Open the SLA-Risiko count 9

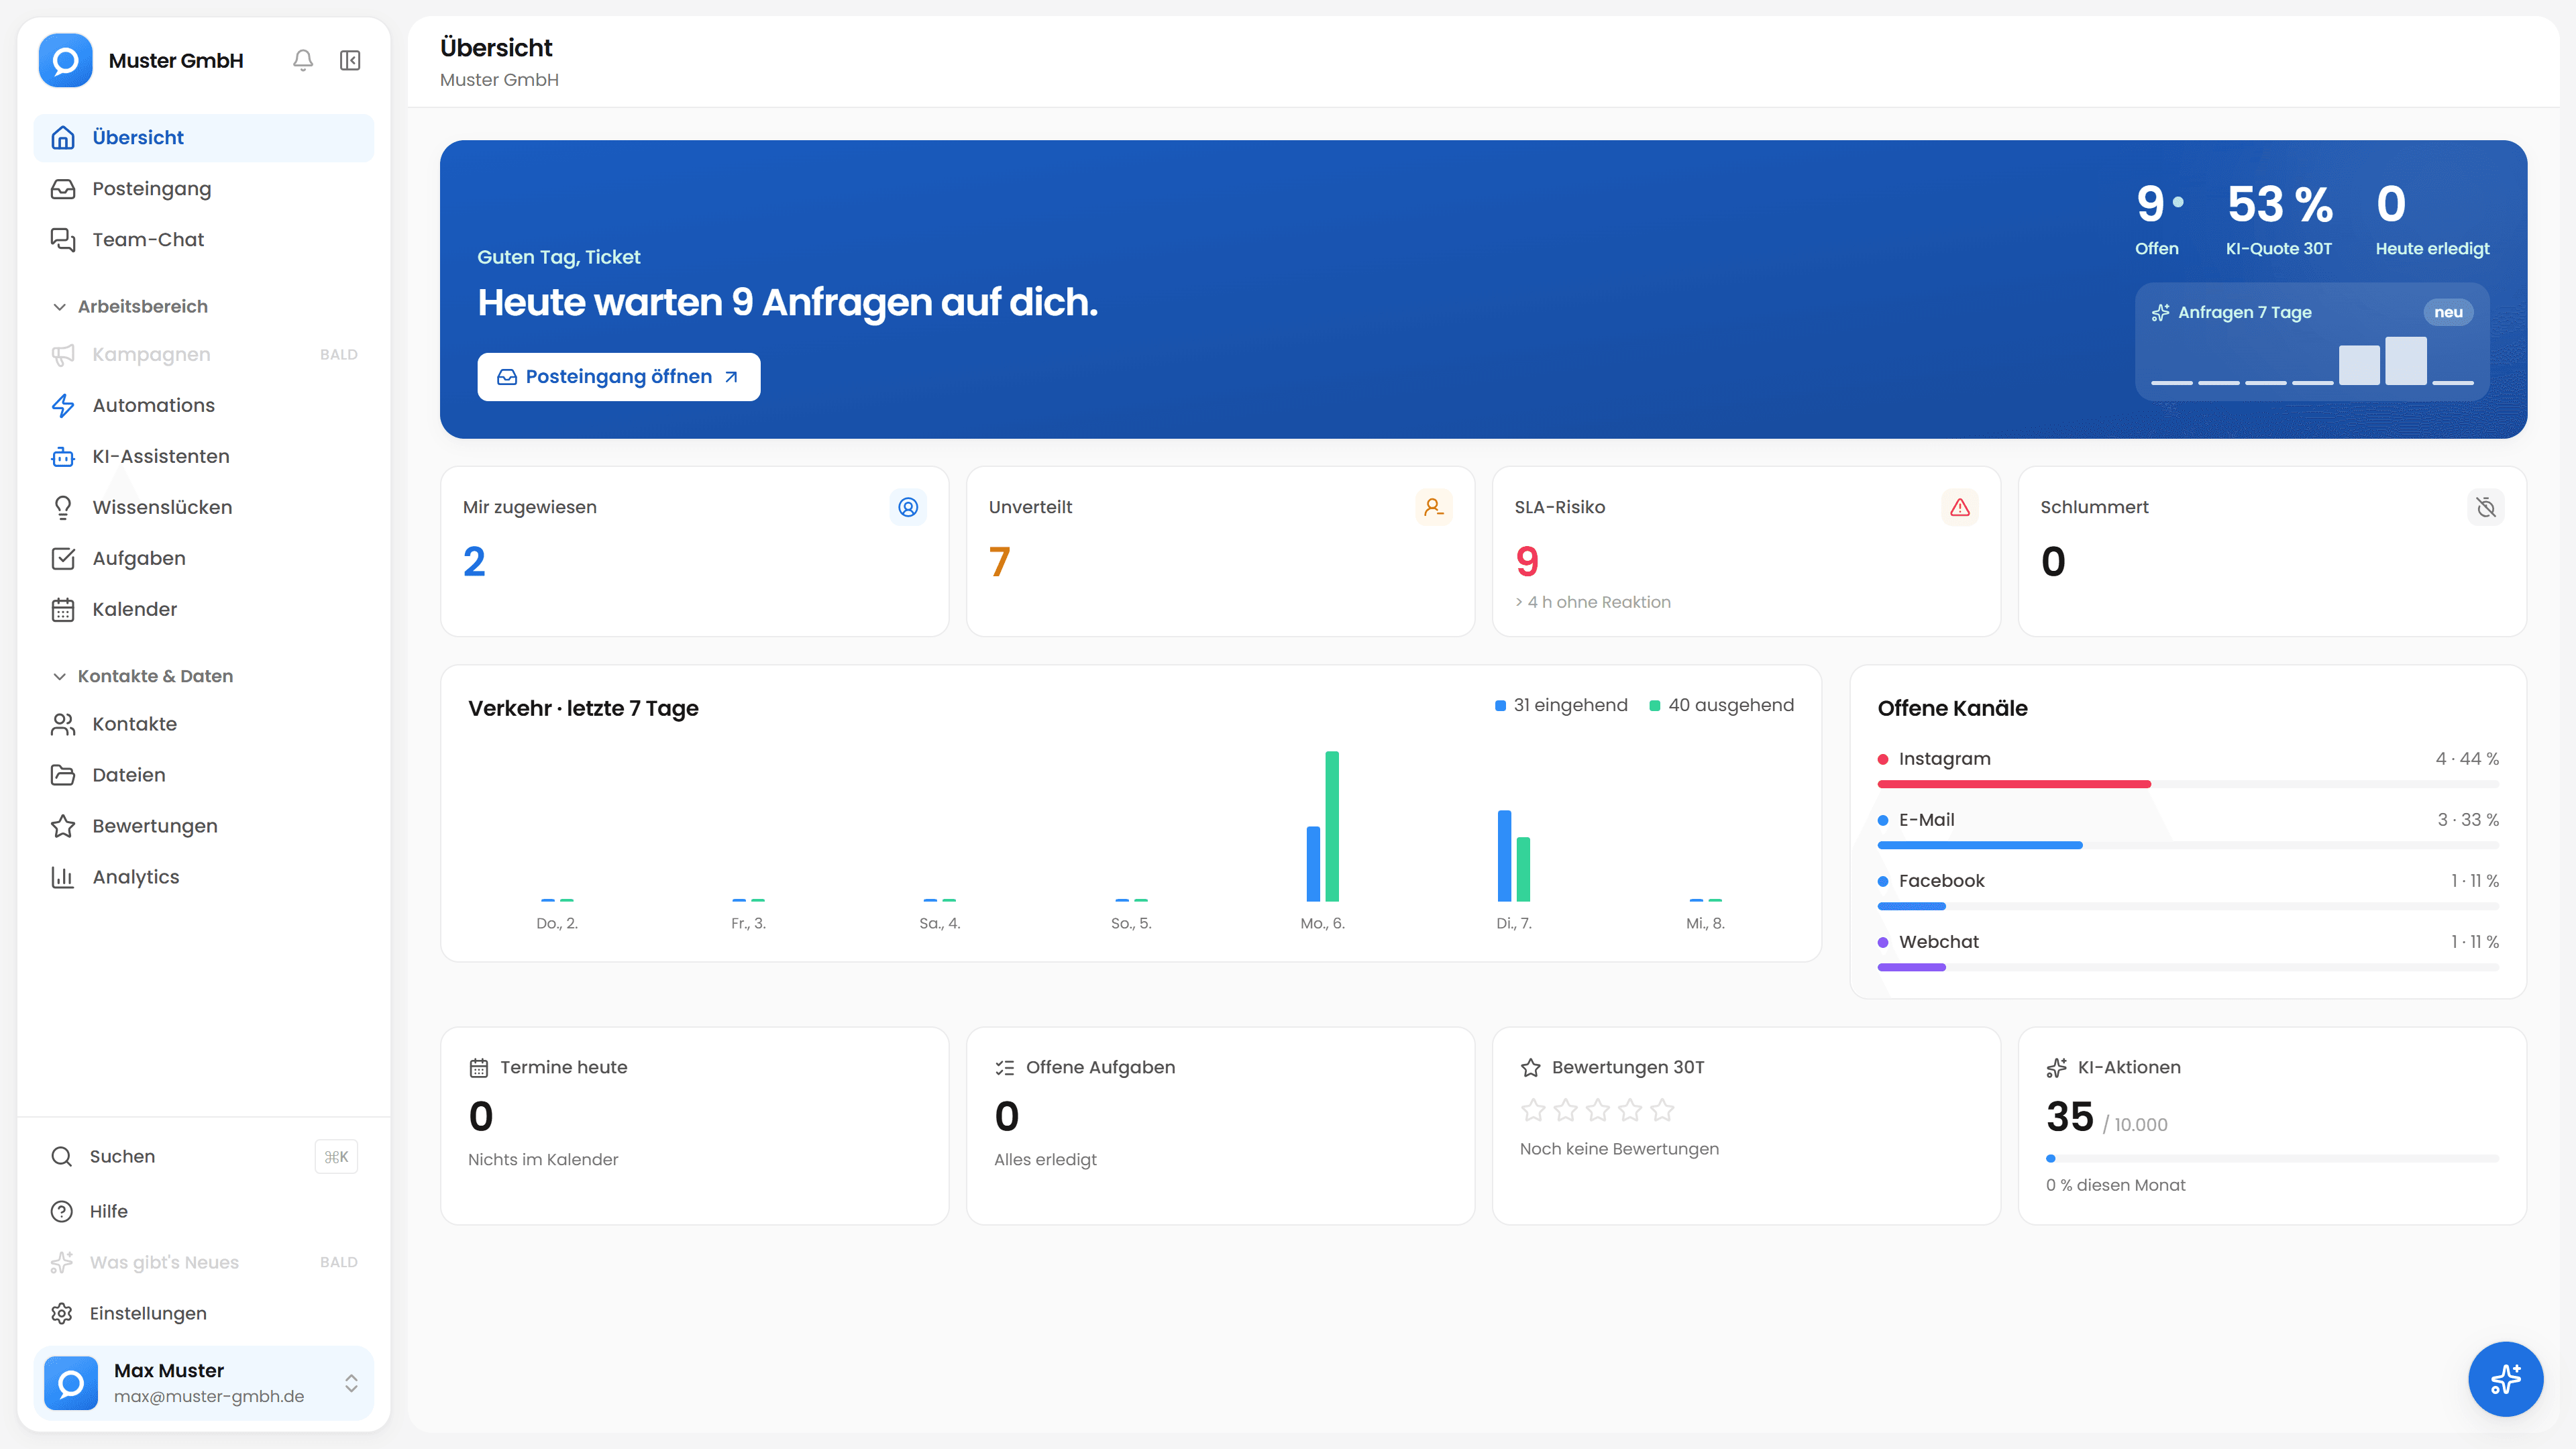tap(1527, 561)
